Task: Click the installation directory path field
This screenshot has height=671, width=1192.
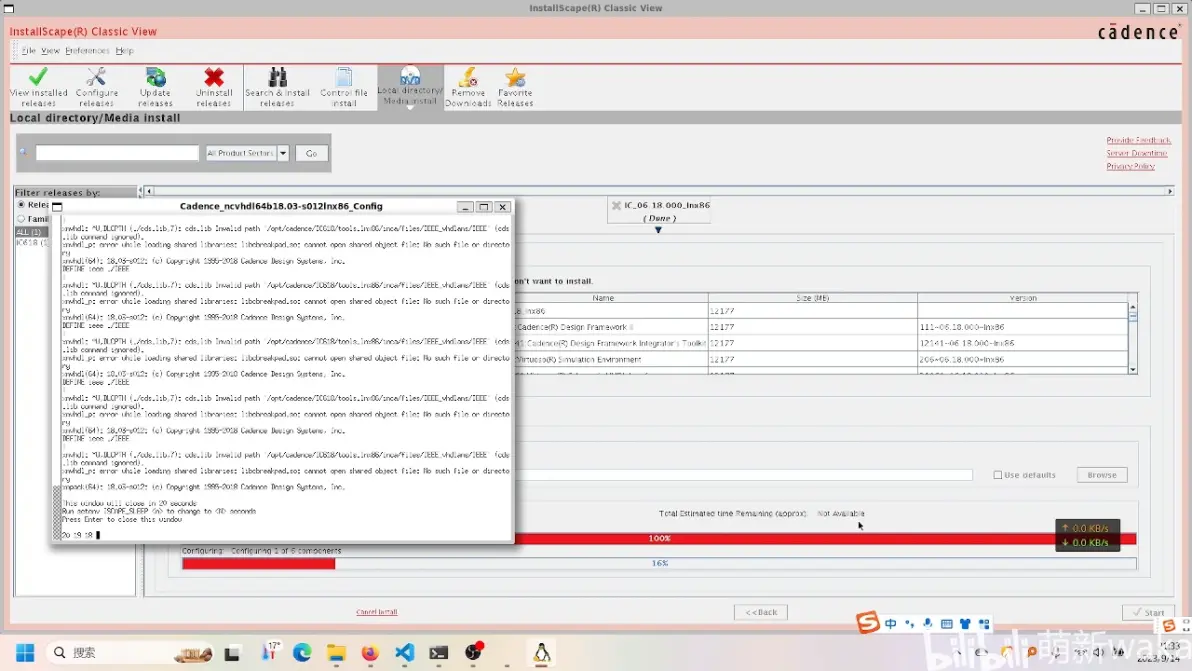Action: (743, 475)
